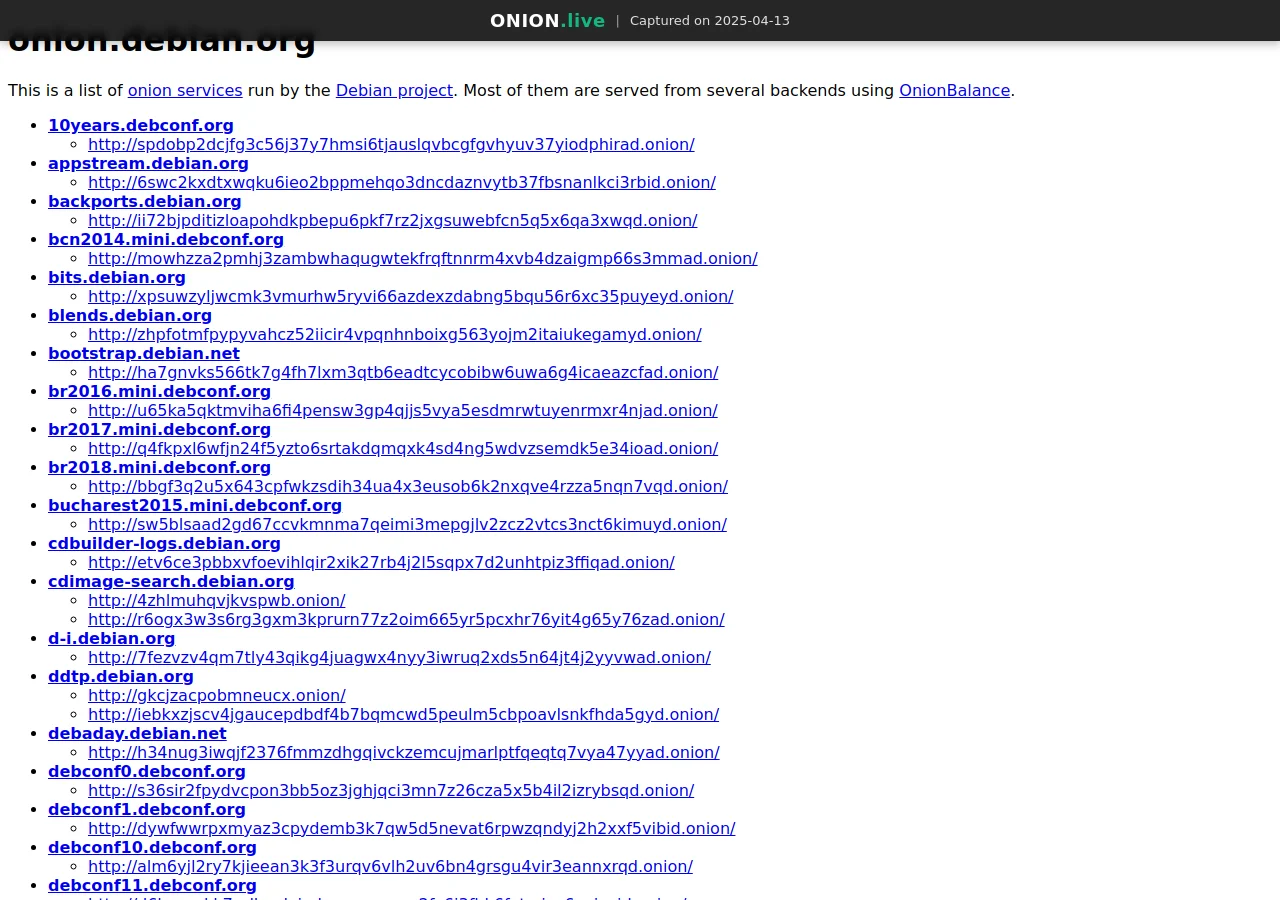
Task: Open the ONION.live header link
Action: click(x=547, y=20)
